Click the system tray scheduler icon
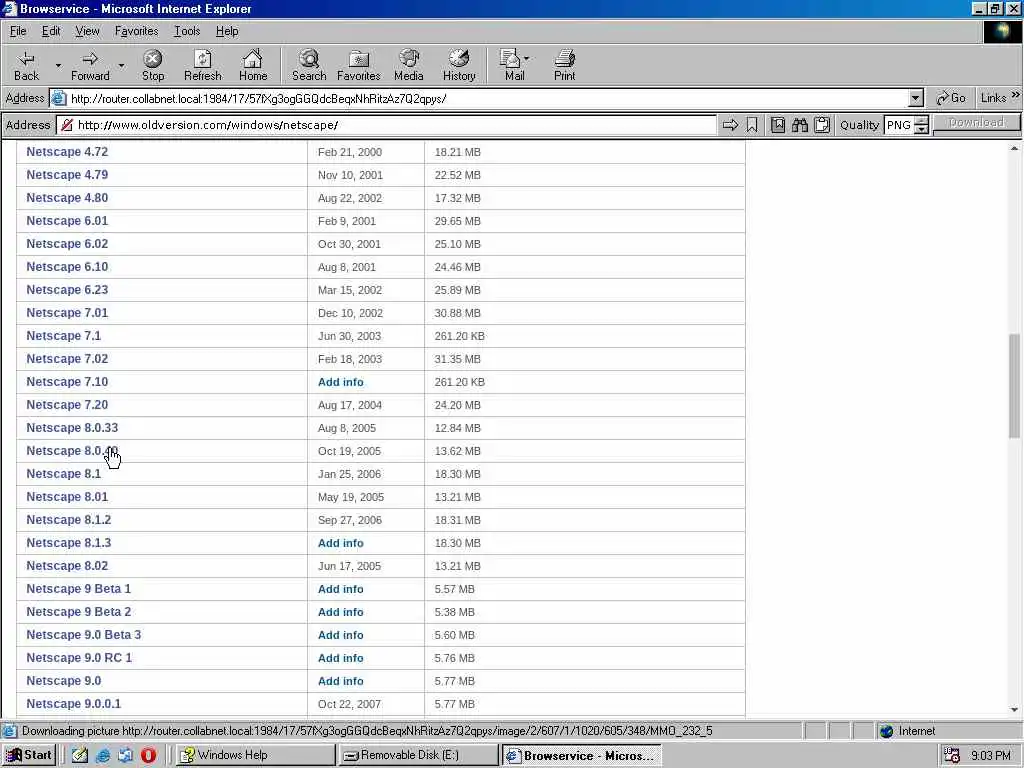 click(952, 756)
